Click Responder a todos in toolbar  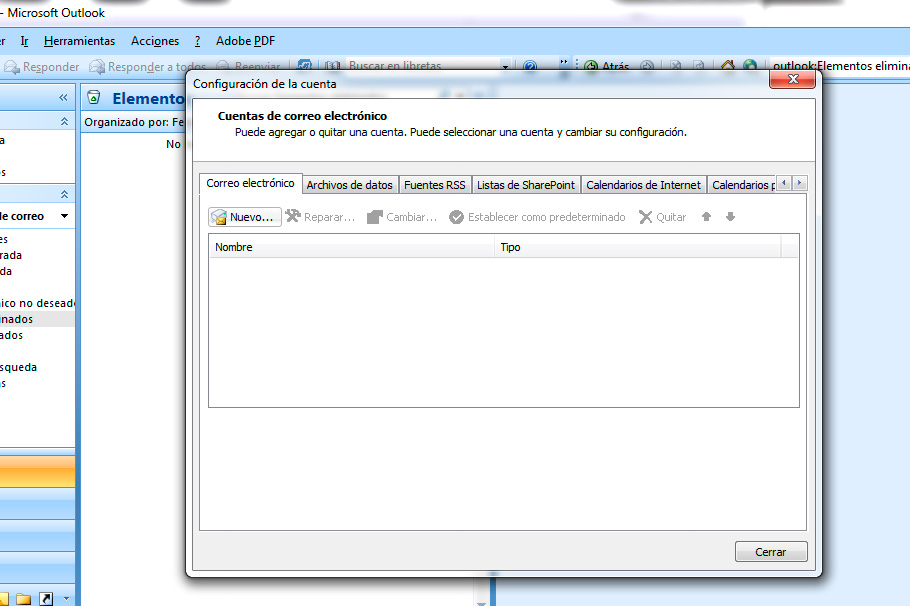147,67
